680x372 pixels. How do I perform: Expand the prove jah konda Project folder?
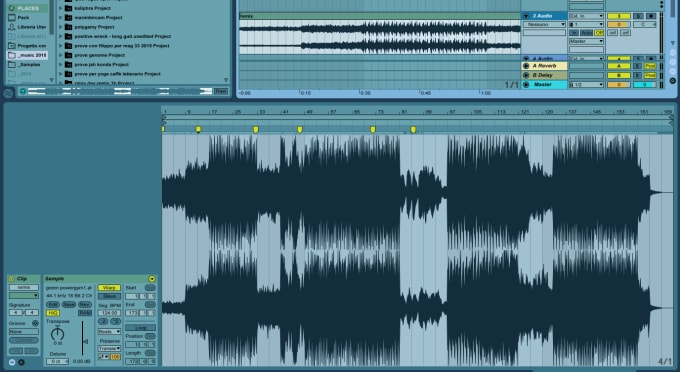tap(61, 65)
